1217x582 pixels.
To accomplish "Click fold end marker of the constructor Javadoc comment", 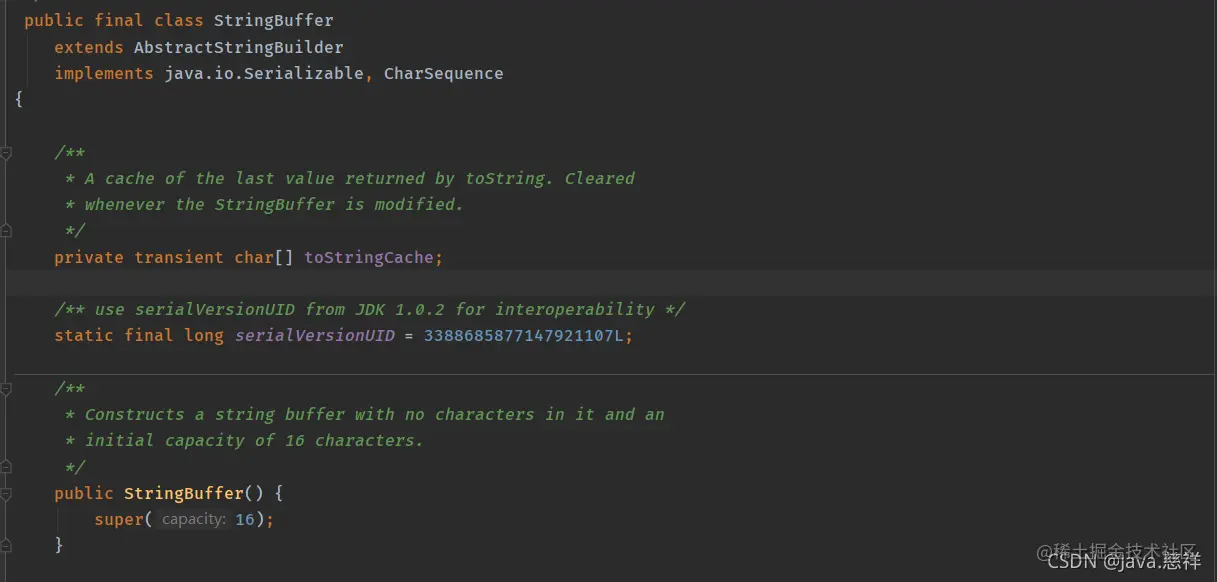I will pos(6,467).
